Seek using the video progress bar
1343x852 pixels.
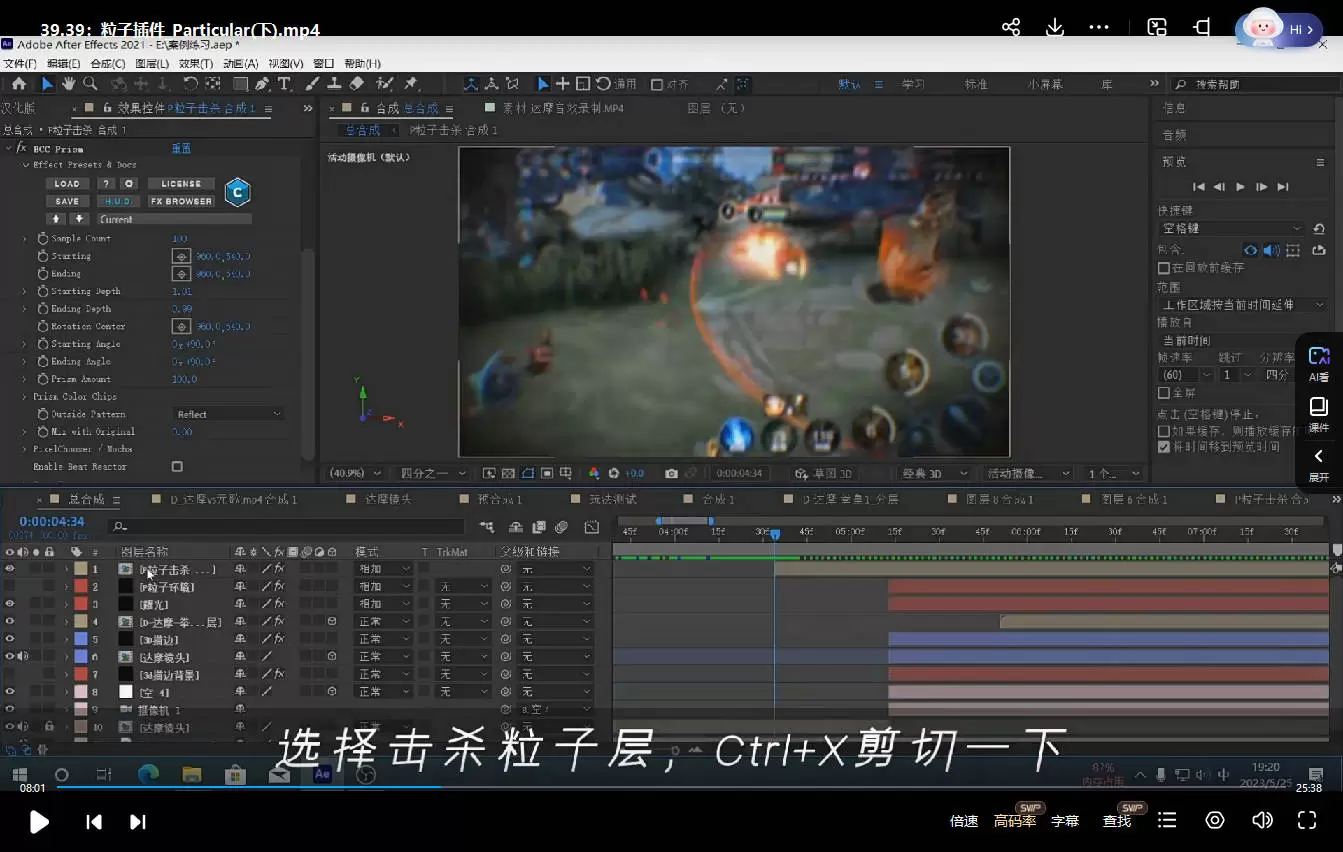point(671,787)
